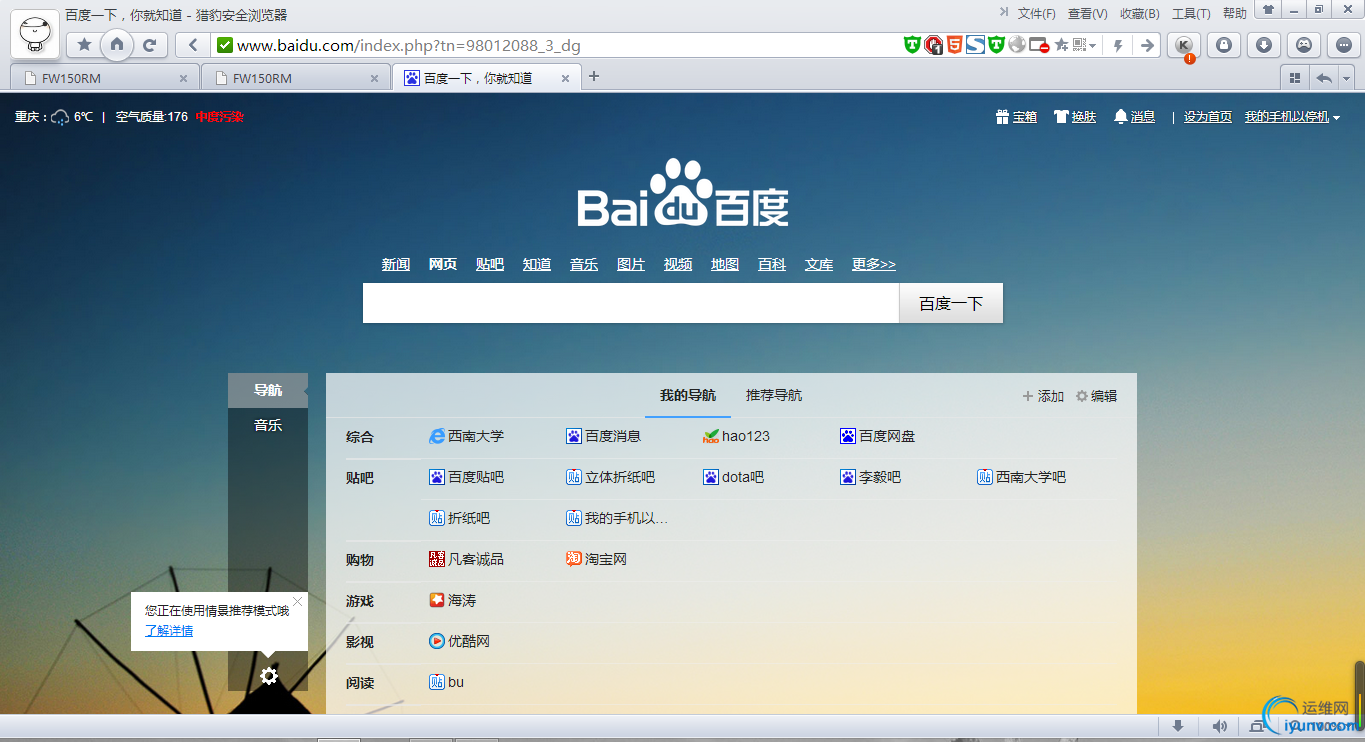
Task: Click the padlock toolbar button
Action: pyautogui.click(x=1224, y=45)
